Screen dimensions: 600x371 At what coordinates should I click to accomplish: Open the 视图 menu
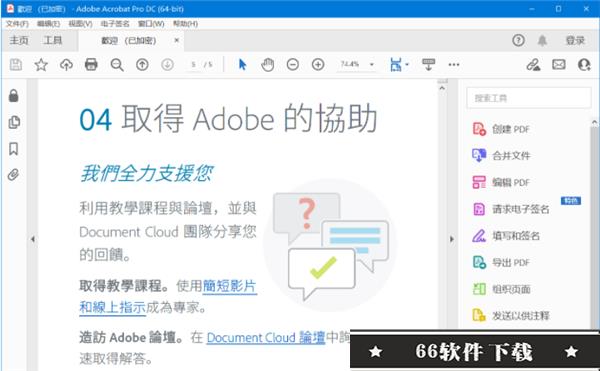[x=80, y=24]
